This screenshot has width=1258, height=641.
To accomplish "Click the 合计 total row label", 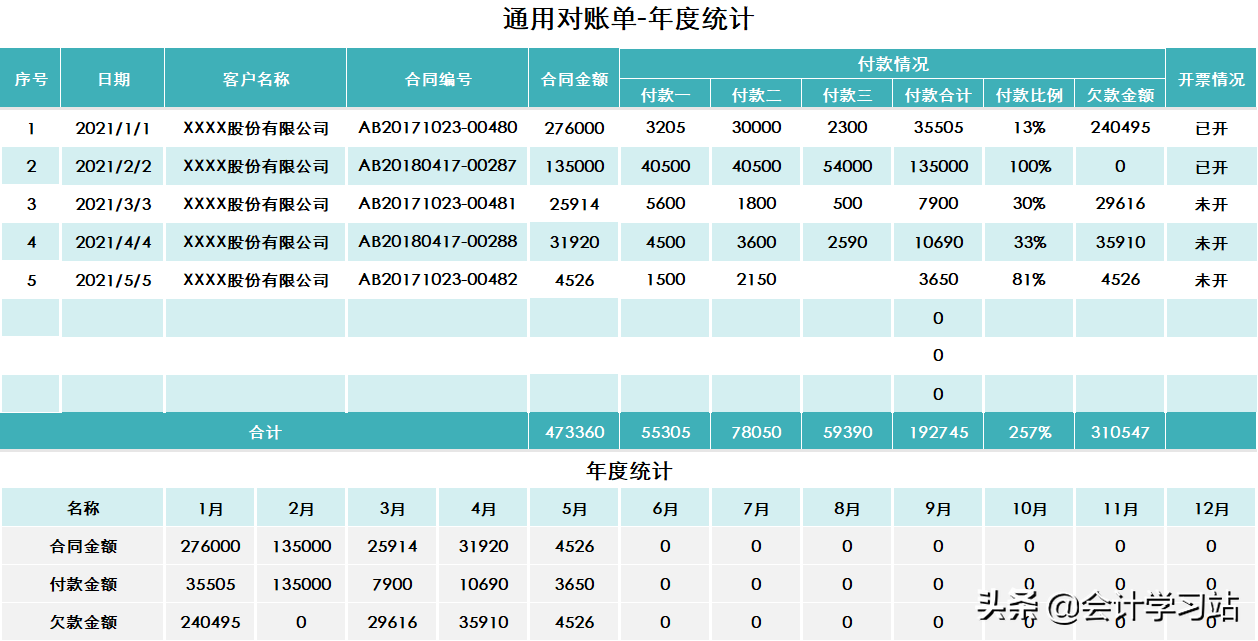I will coord(265,432).
